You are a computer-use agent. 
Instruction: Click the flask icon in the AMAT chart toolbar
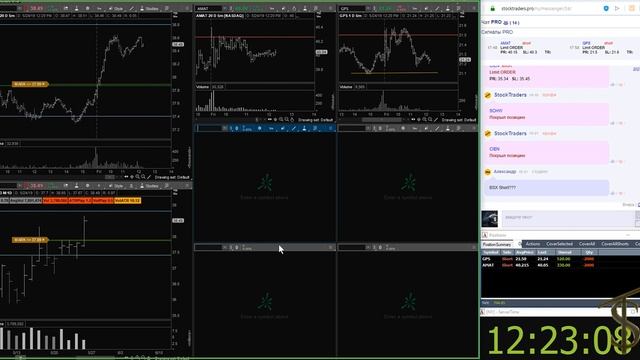pos(304,8)
